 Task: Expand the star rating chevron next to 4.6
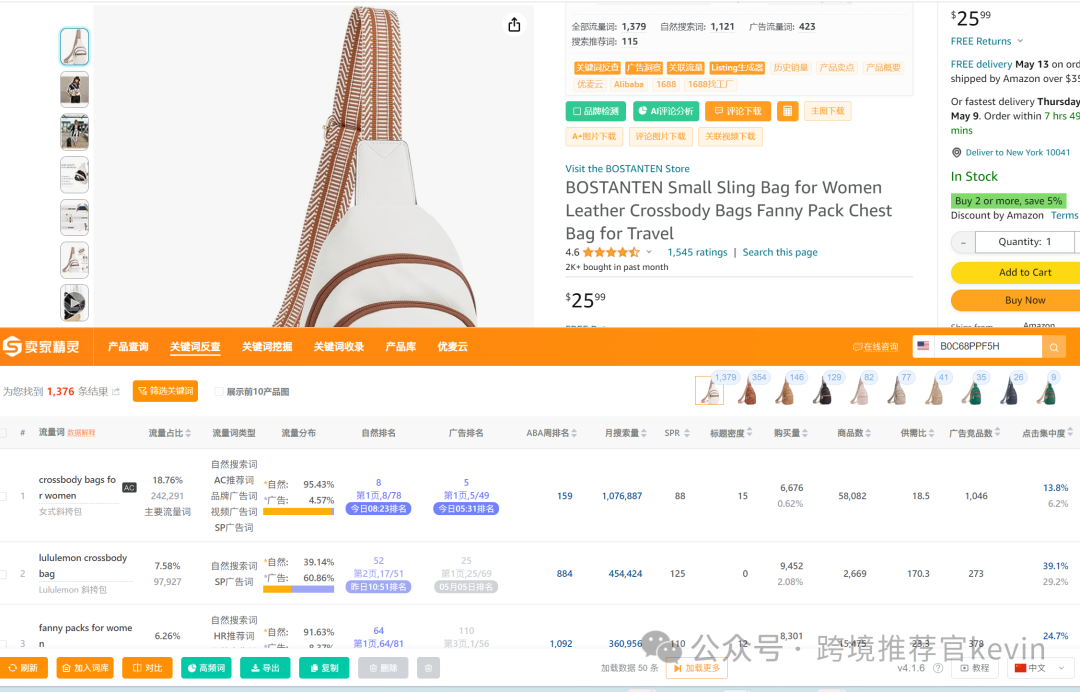pyautogui.click(x=649, y=252)
